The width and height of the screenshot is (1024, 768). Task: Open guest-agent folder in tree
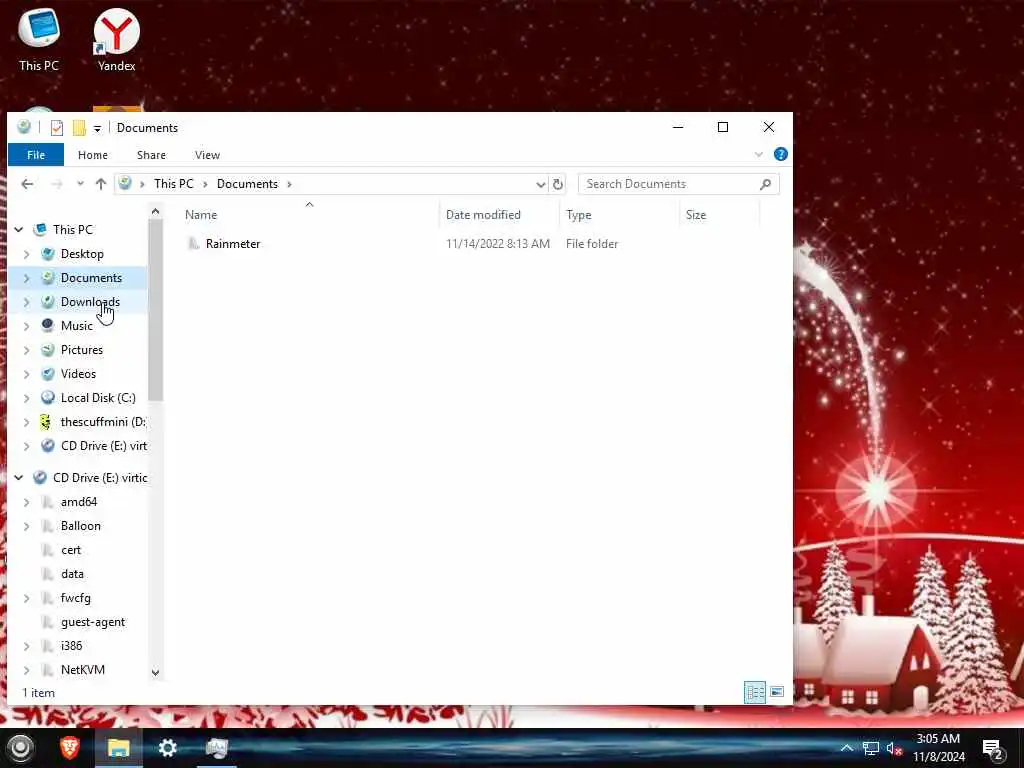(93, 622)
